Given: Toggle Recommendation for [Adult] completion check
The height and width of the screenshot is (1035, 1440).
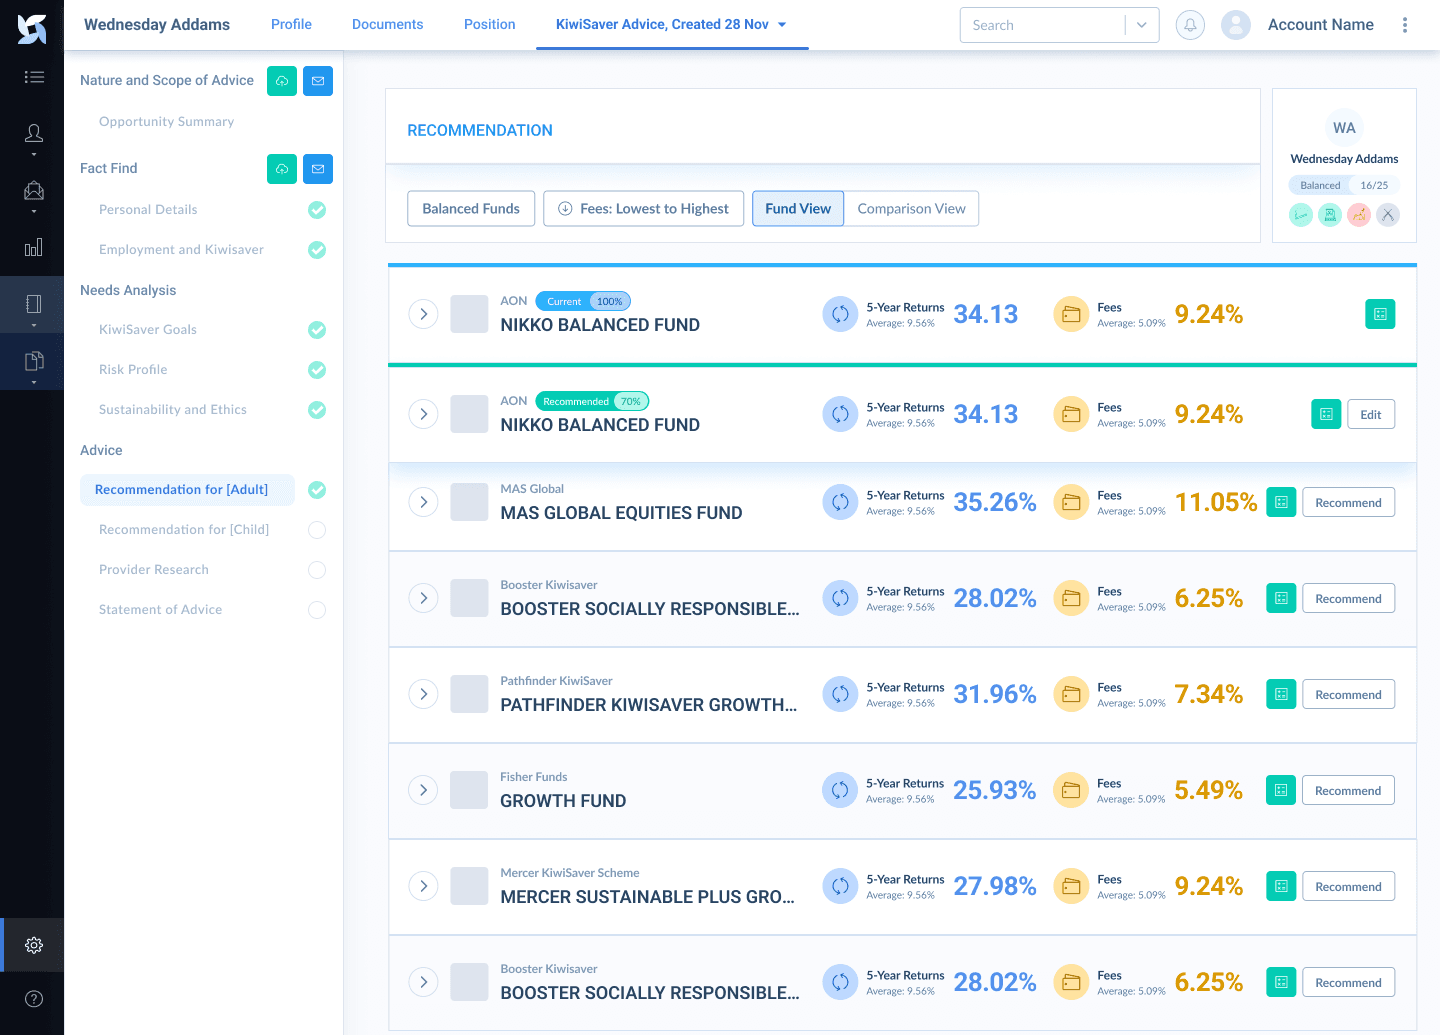Looking at the screenshot, I should (x=317, y=490).
